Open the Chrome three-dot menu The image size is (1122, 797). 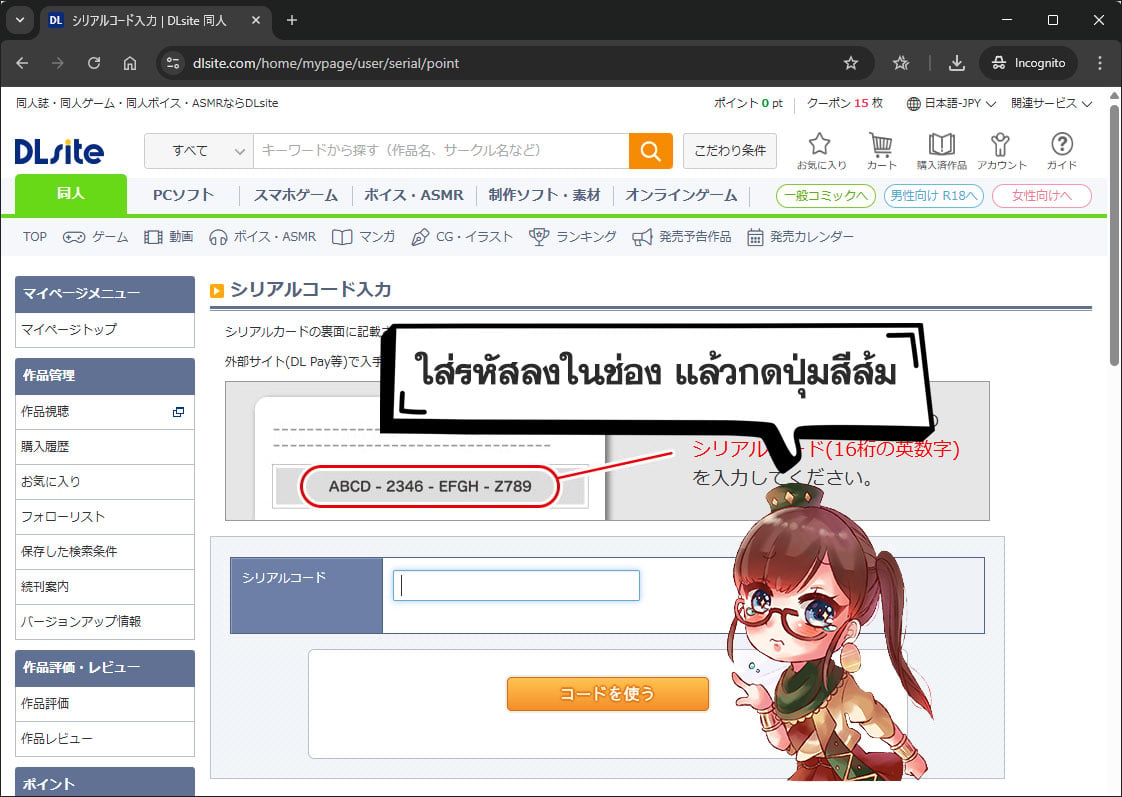(1100, 63)
